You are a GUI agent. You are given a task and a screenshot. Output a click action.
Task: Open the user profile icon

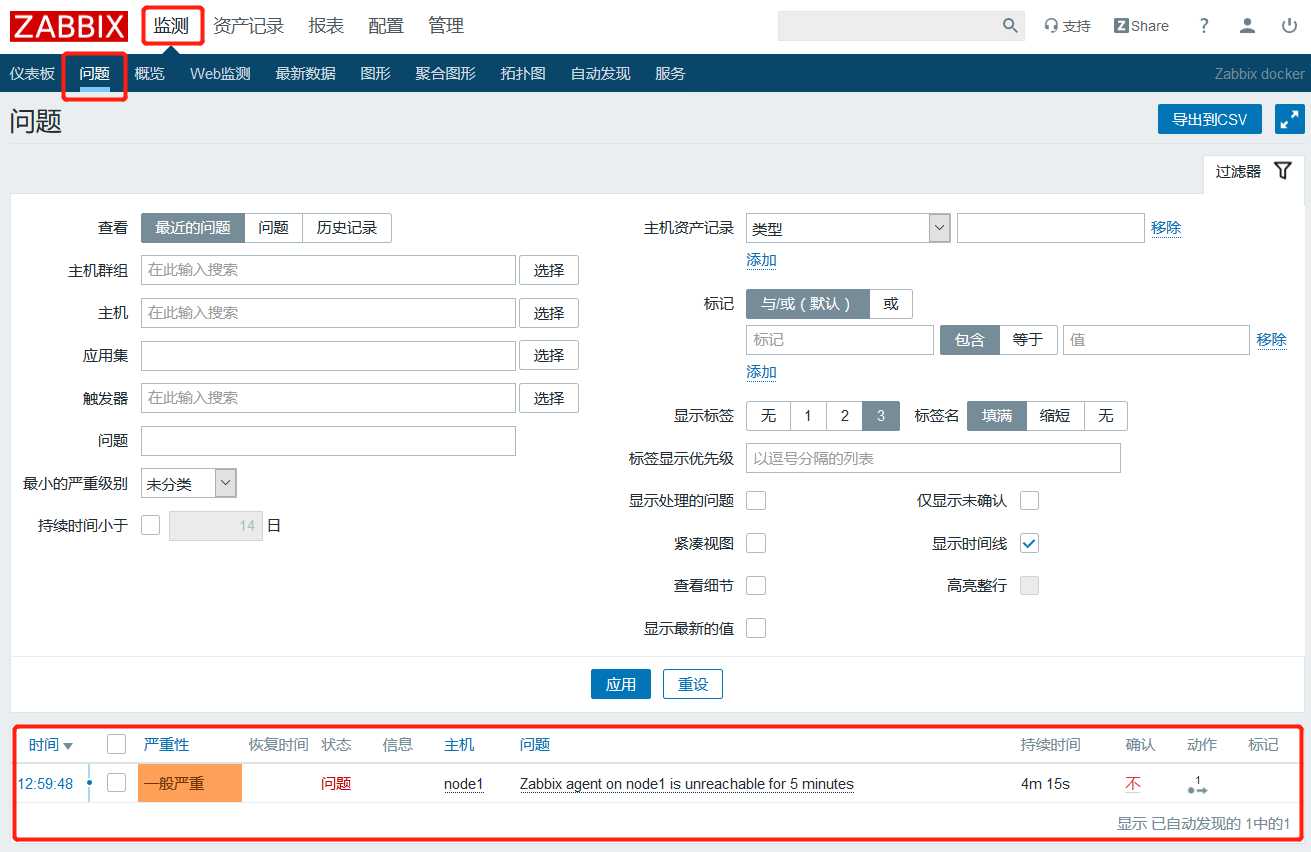[x=1247, y=26]
